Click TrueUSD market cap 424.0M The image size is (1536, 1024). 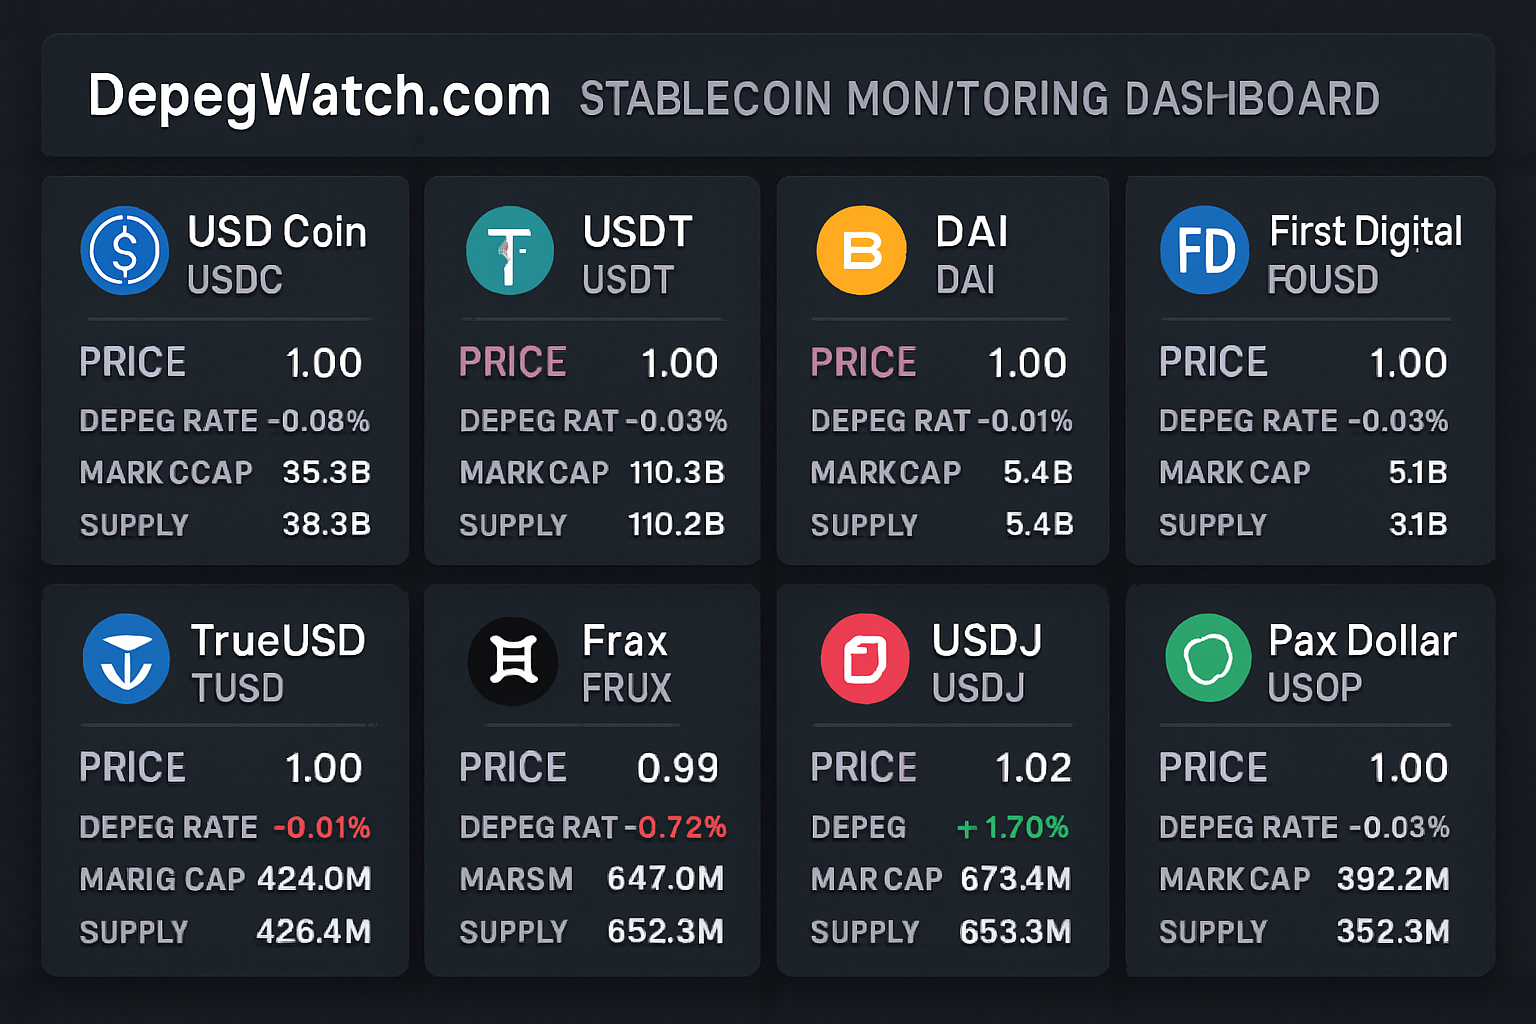313,879
